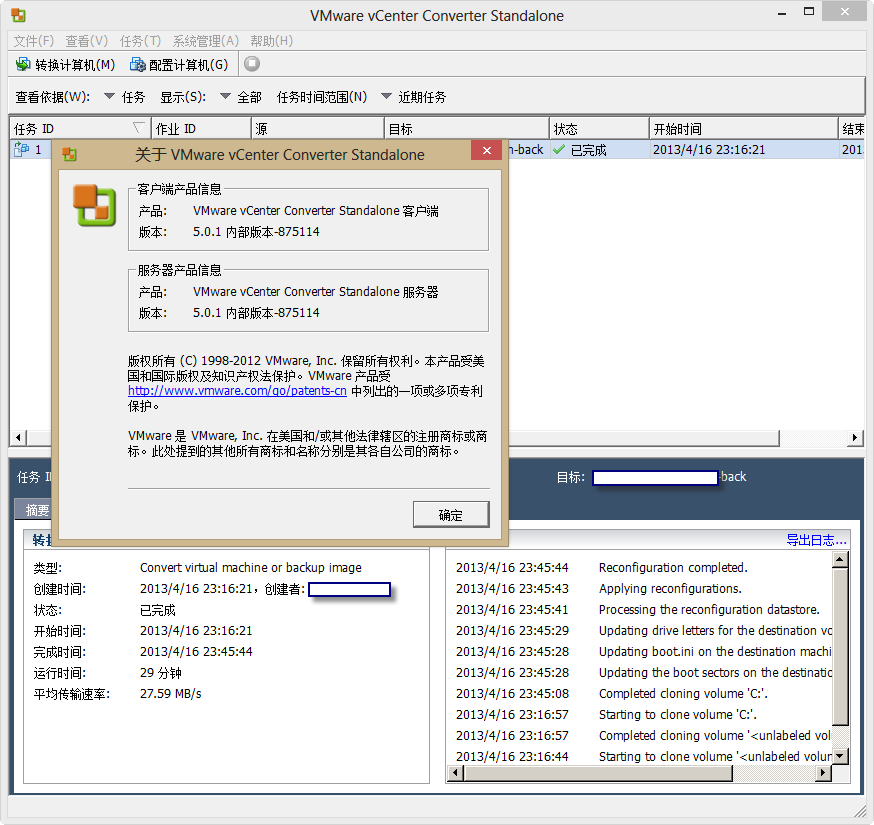Click the Convert machine (转换计算机) toolbar icon

coord(23,65)
